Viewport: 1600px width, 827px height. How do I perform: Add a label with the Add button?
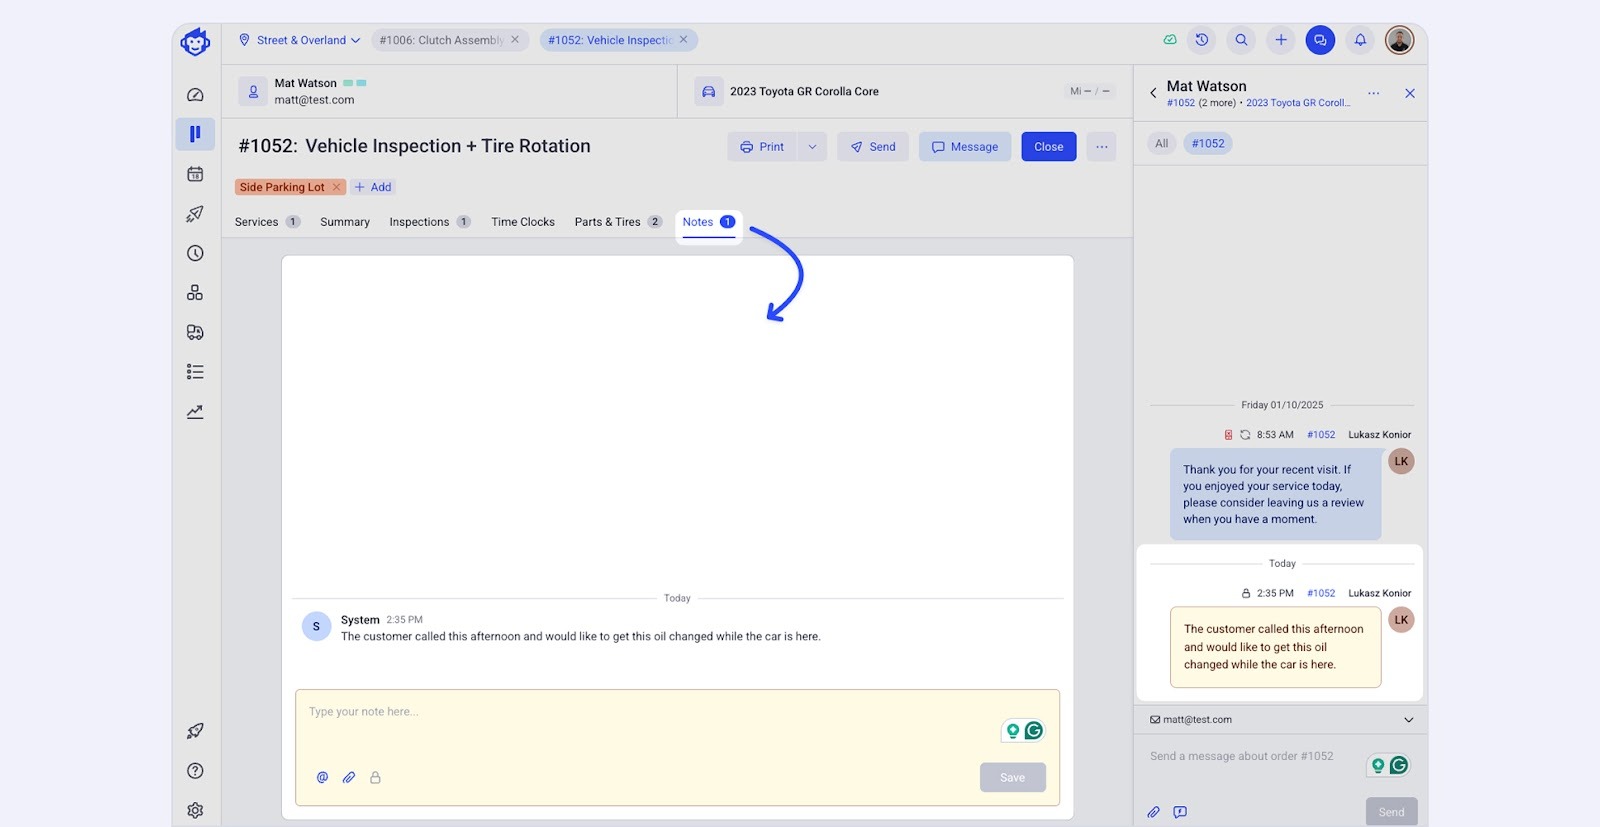pos(373,187)
